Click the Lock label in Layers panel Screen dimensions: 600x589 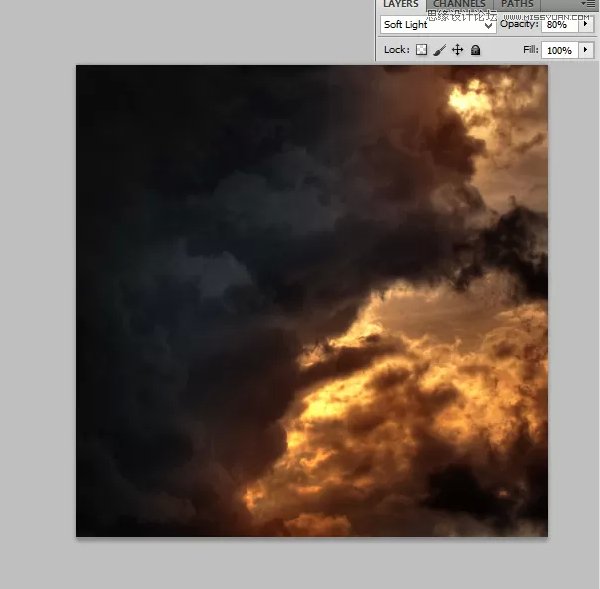coord(396,50)
